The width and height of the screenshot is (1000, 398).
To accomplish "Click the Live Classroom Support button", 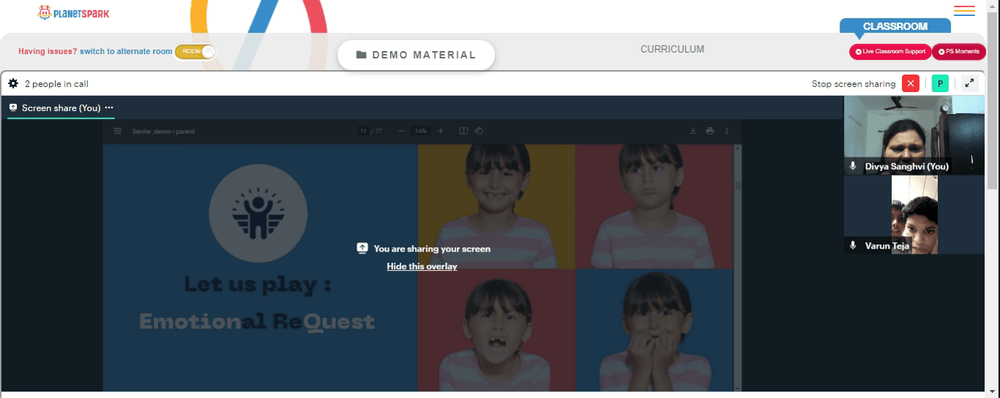I will click(x=890, y=52).
